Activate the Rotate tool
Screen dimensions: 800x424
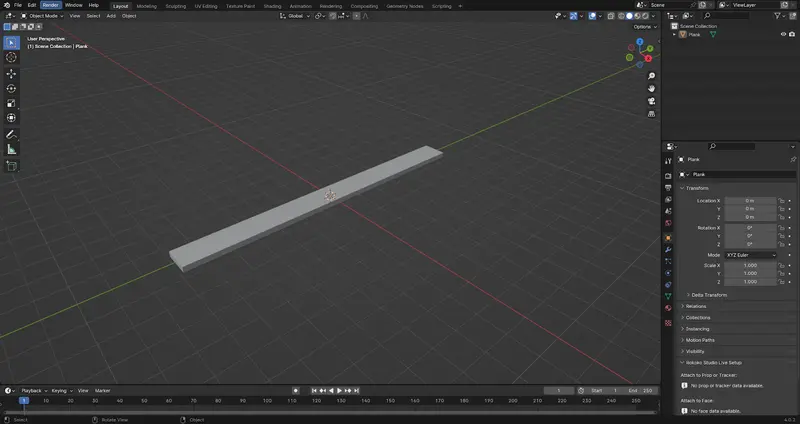[12, 88]
